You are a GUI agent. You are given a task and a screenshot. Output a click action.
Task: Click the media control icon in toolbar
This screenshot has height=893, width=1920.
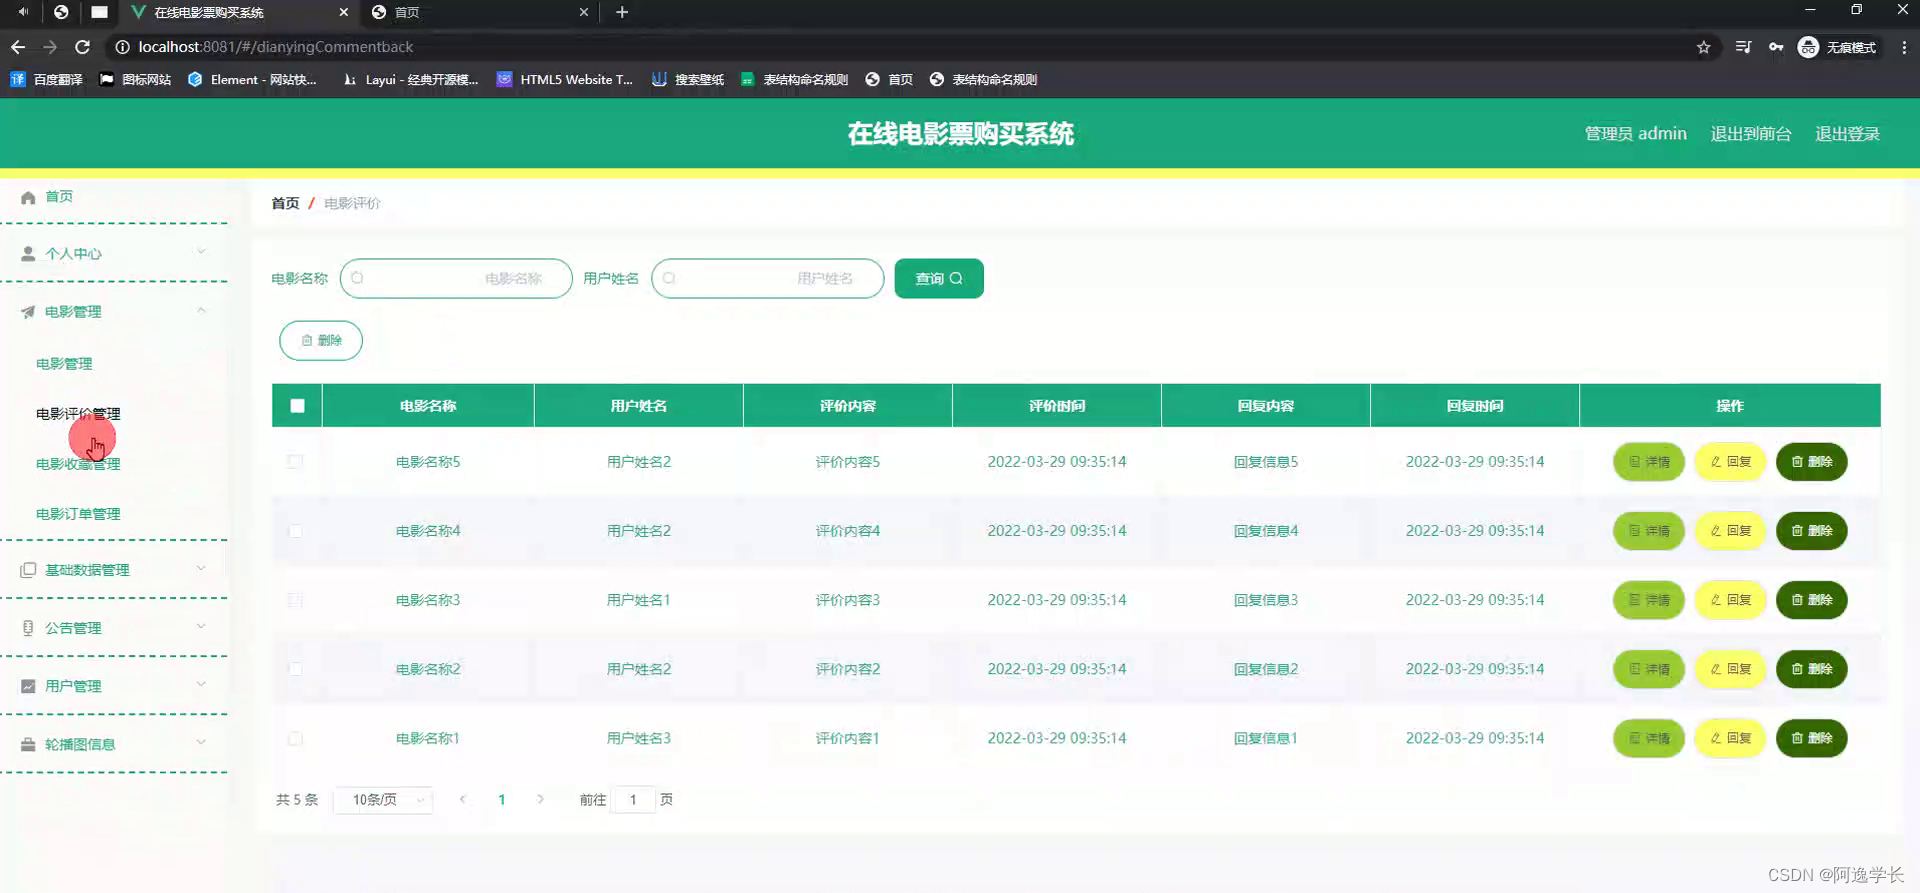click(1743, 47)
